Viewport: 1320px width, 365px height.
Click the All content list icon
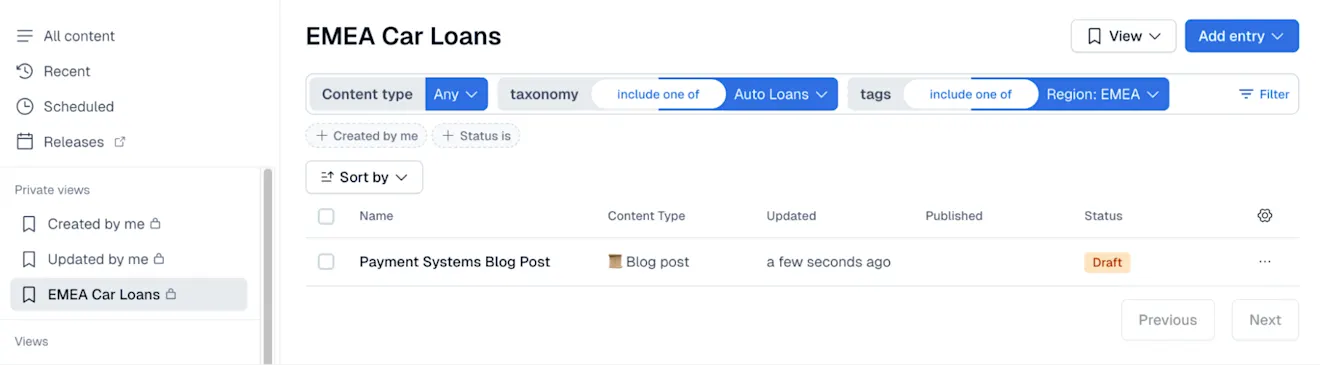pyautogui.click(x=25, y=36)
